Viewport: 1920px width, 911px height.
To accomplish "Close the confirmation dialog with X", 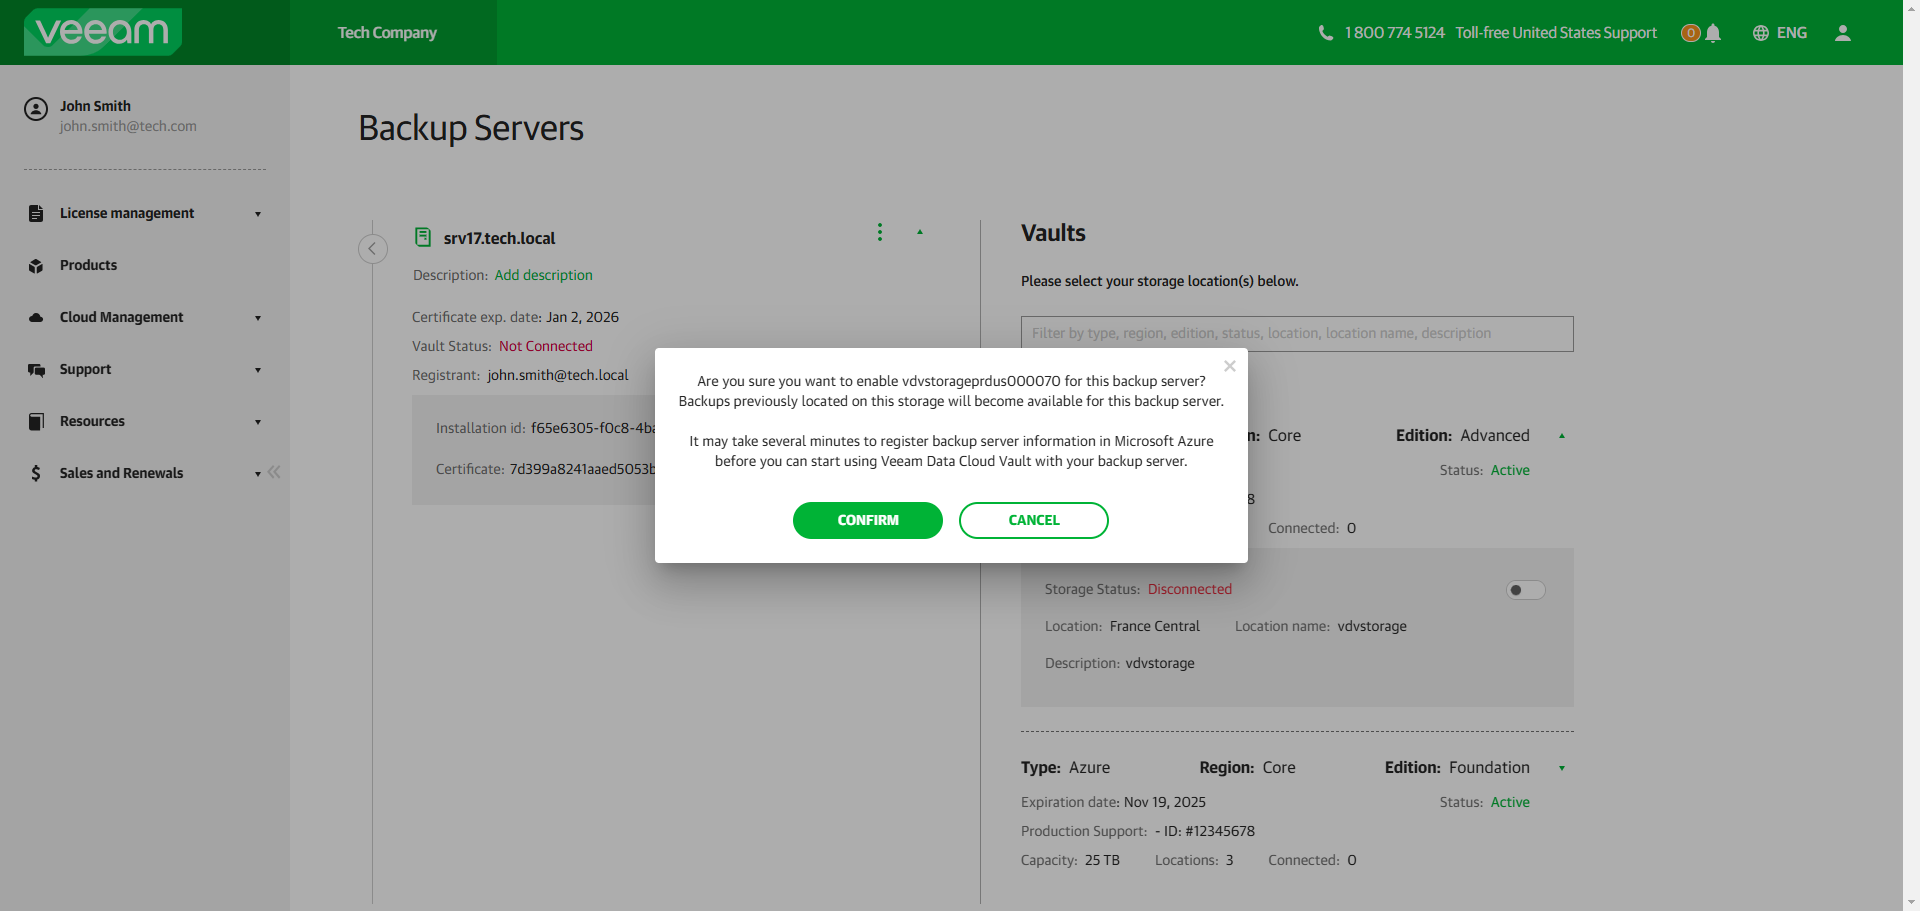I will coord(1230,366).
